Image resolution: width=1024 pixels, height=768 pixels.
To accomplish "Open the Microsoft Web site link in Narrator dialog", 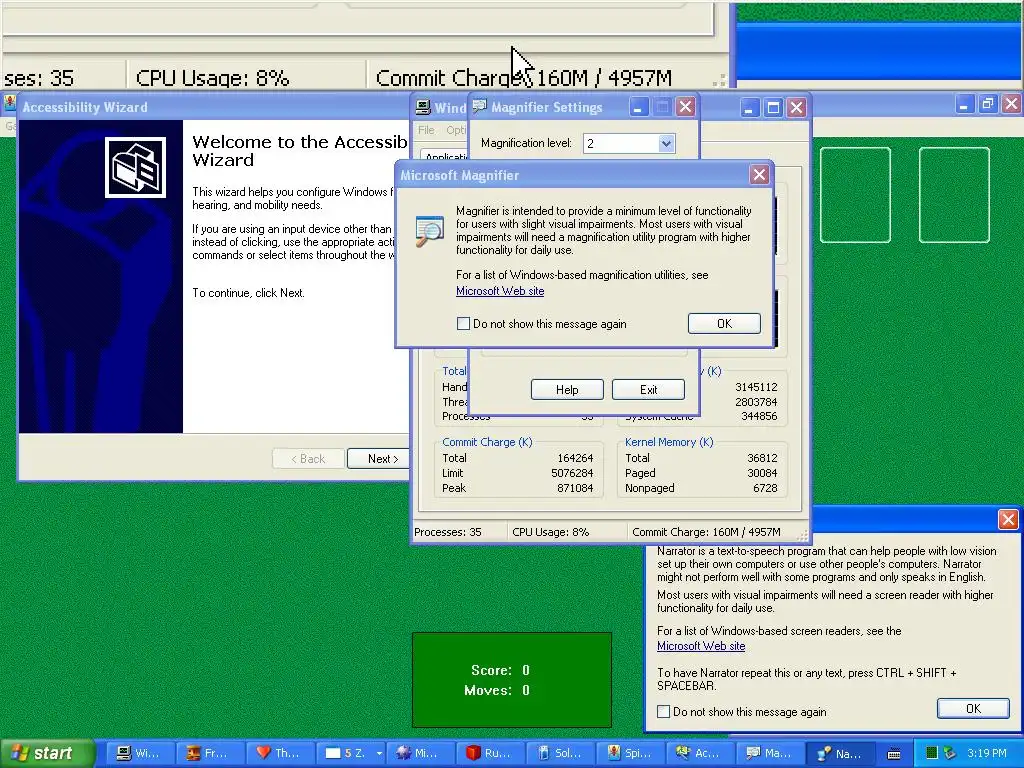I will click(x=701, y=646).
